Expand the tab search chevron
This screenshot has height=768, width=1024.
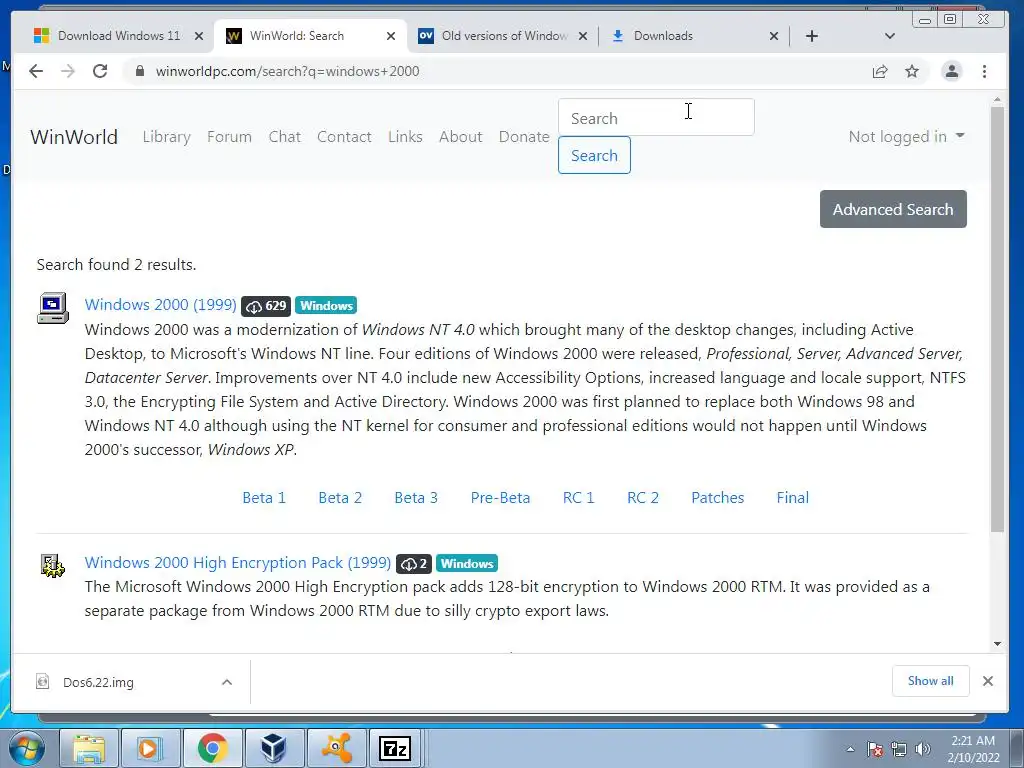pos(889,36)
